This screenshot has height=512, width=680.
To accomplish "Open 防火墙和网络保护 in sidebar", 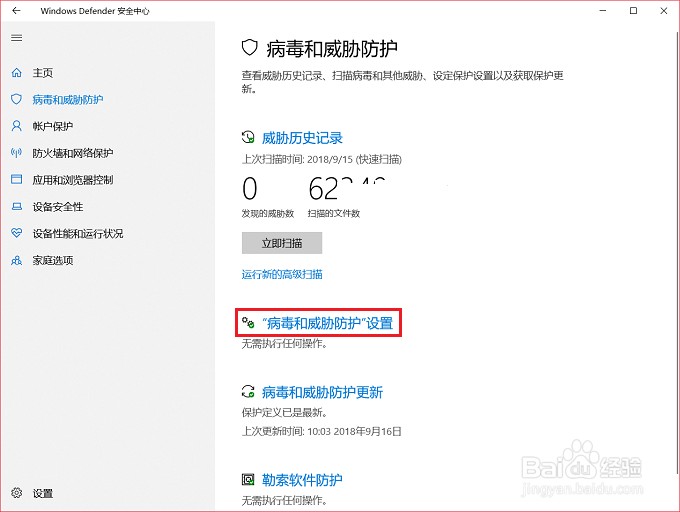I will [72, 153].
